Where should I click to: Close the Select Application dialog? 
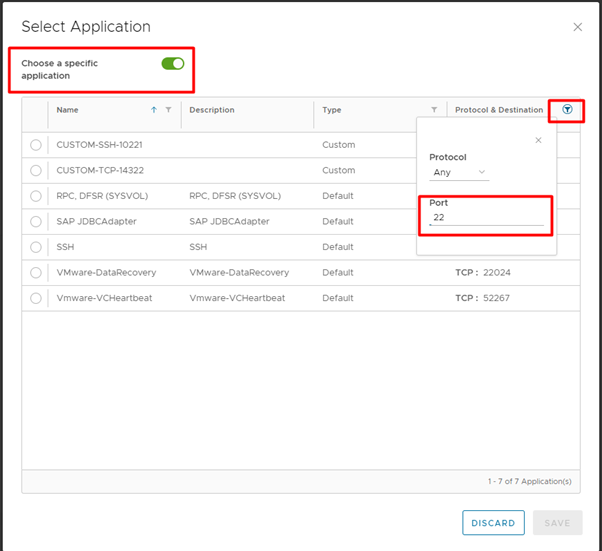(x=577, y=27)
